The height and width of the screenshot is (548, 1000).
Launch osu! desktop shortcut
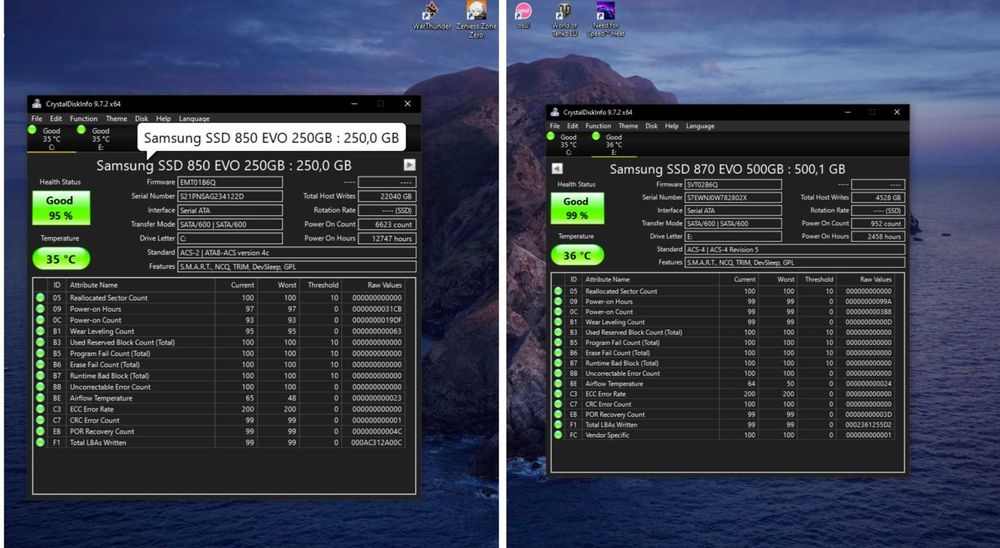[x=523, y=15]
